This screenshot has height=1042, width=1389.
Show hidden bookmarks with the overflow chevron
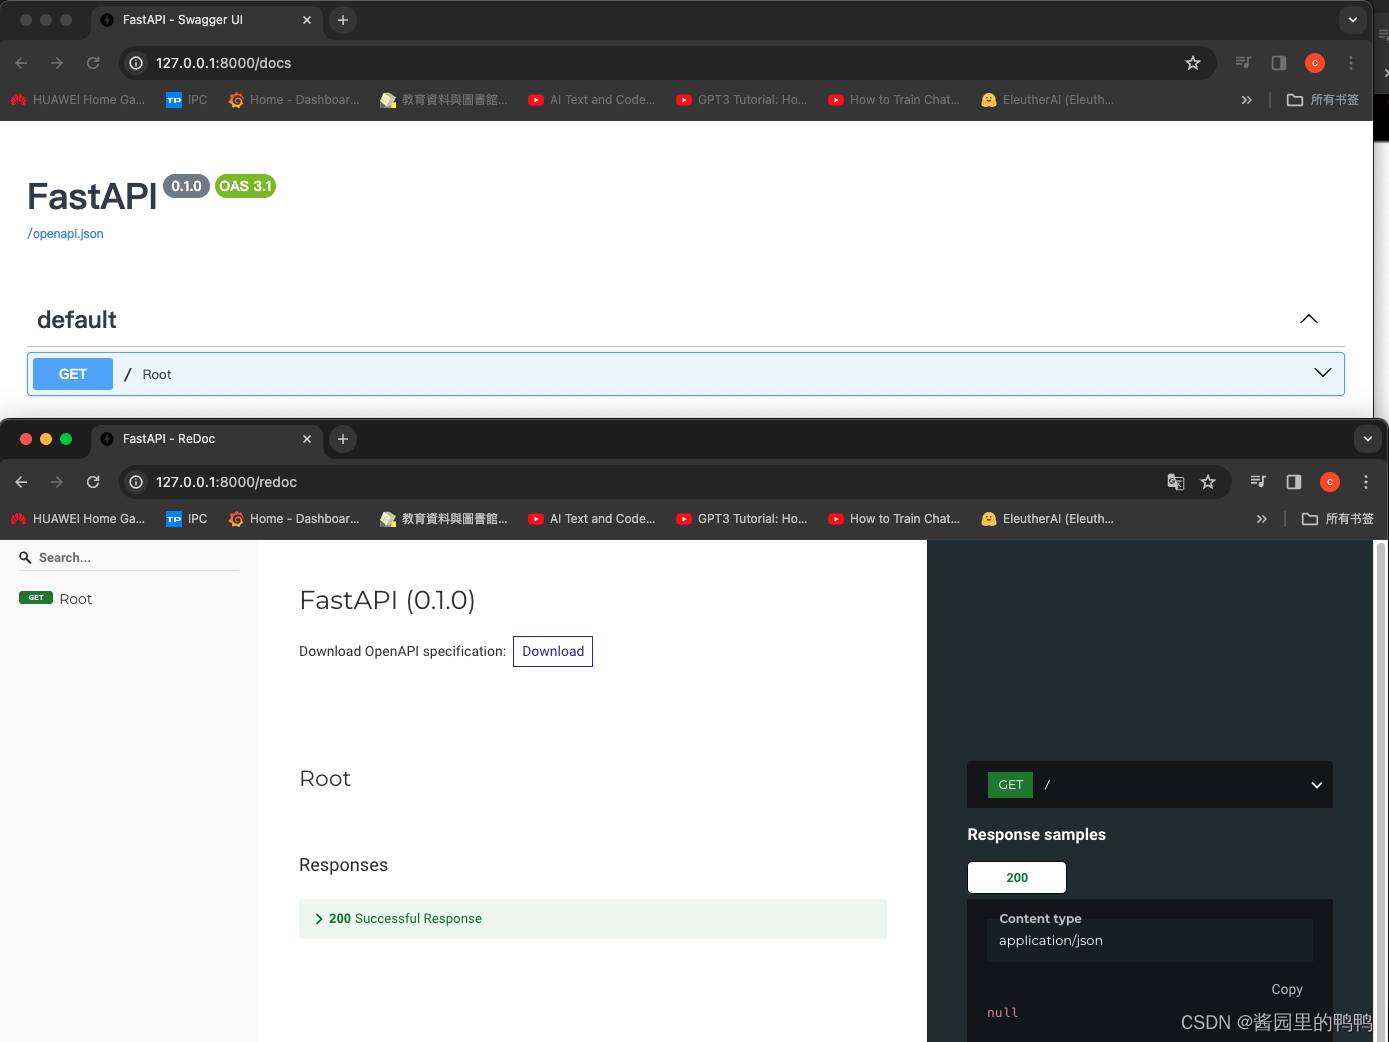pyautogui.click(x=1246, y=99)
